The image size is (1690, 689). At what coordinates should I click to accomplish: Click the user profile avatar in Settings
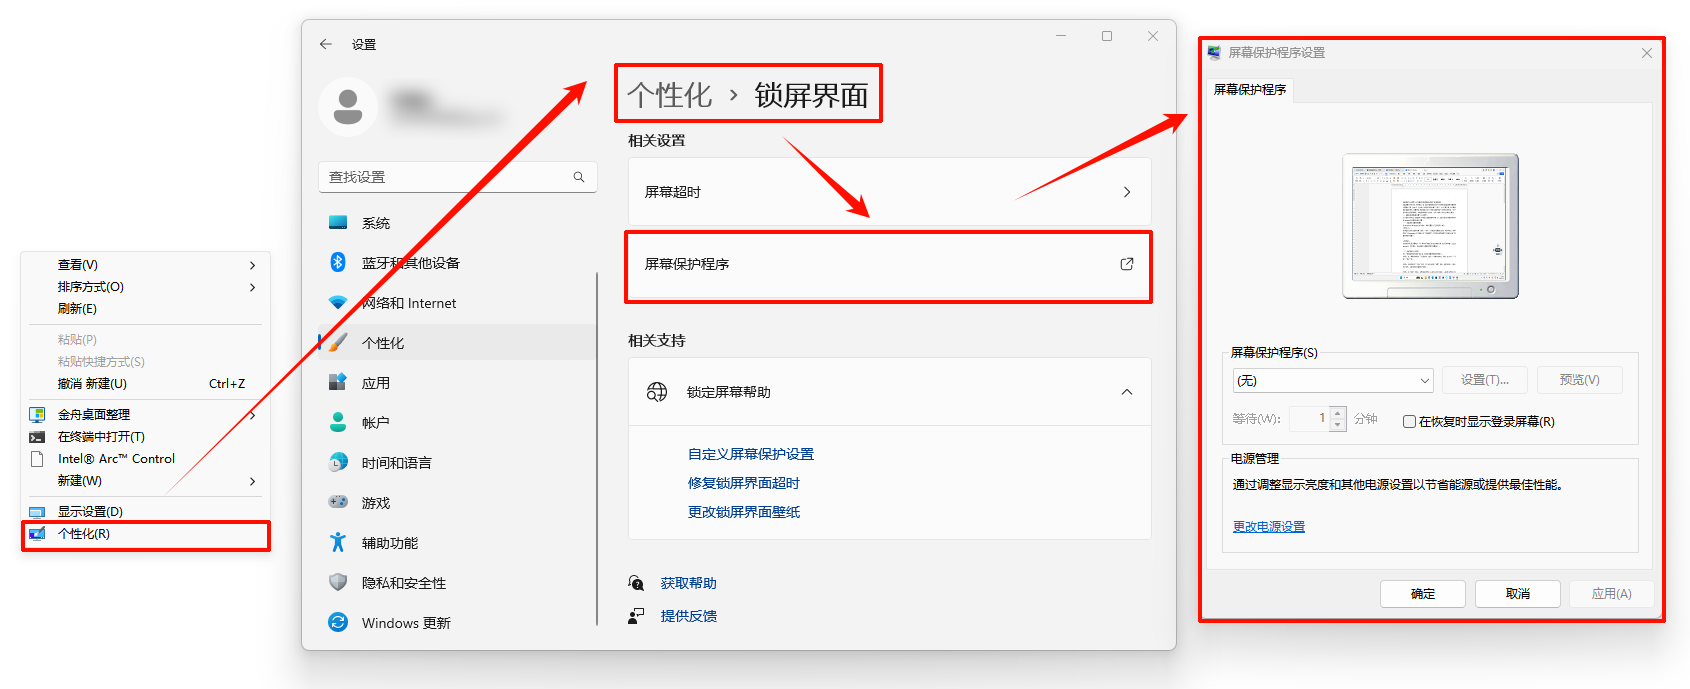(x=348, y=106)
